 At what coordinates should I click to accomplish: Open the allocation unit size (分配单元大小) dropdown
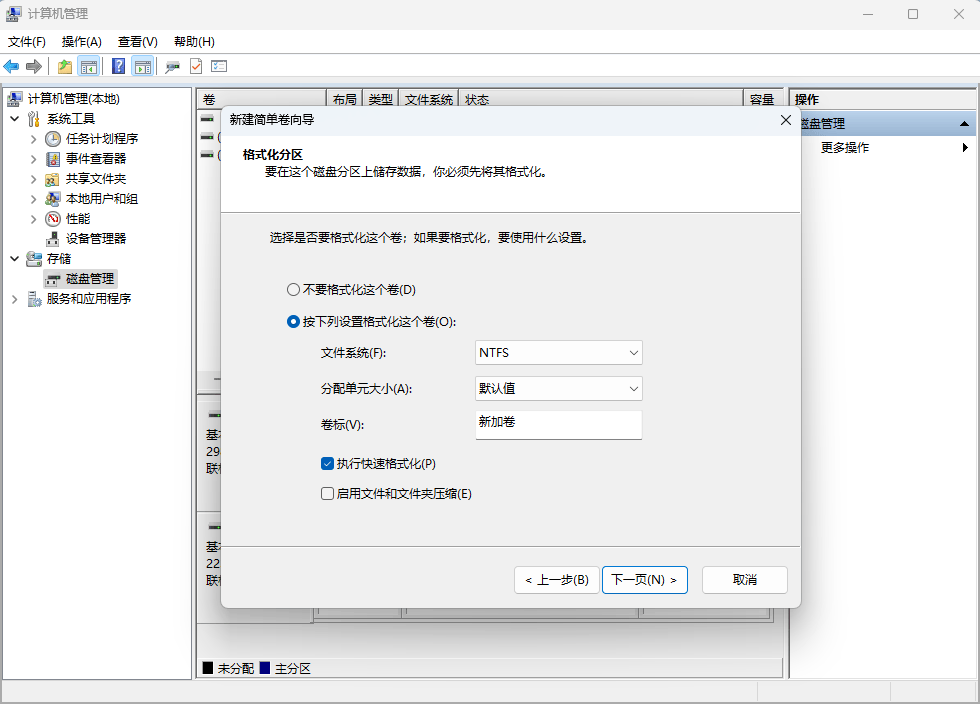[558, 388]
